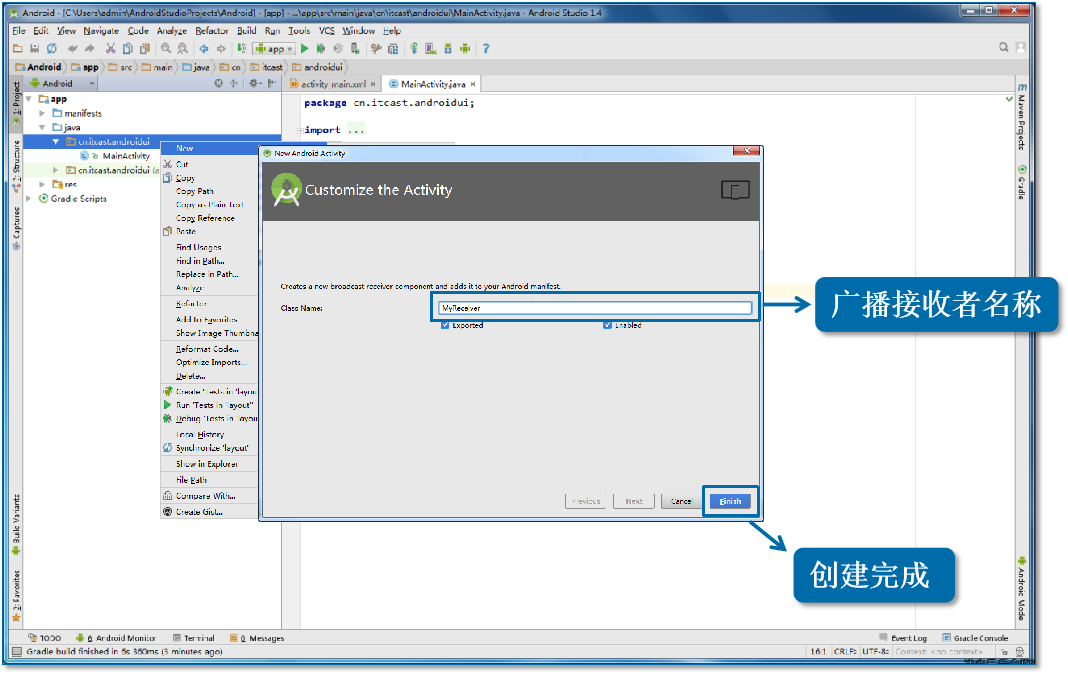This screenshot has width=1068, height=676.
Task: Click the Class Name input field
Action: tap(595, 308)
